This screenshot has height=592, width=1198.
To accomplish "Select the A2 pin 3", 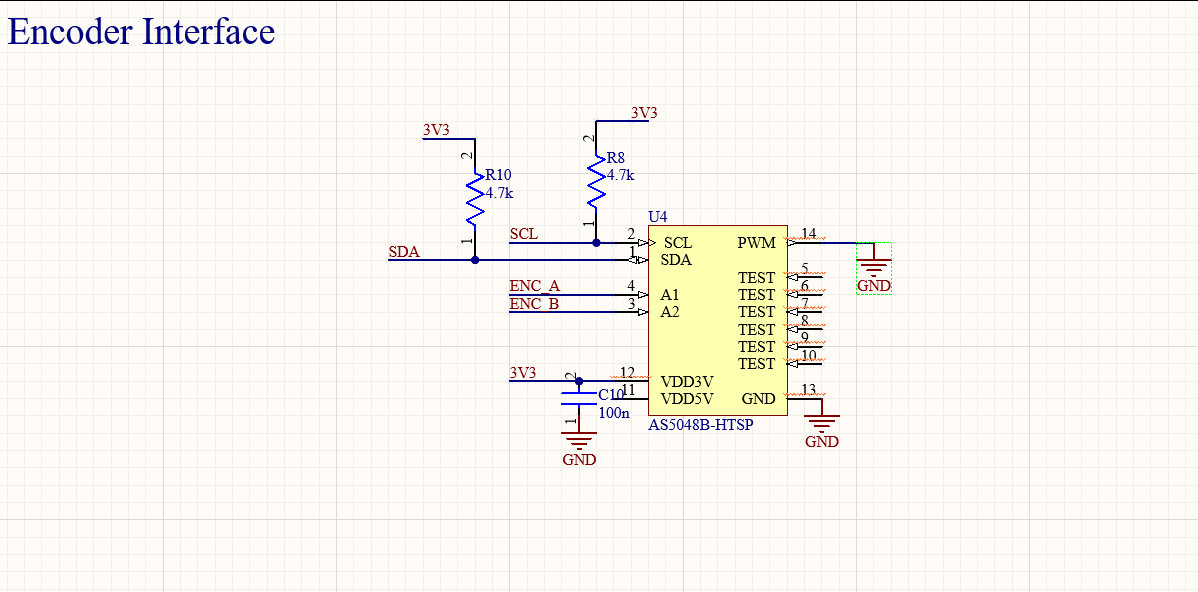I will [630, 311].
